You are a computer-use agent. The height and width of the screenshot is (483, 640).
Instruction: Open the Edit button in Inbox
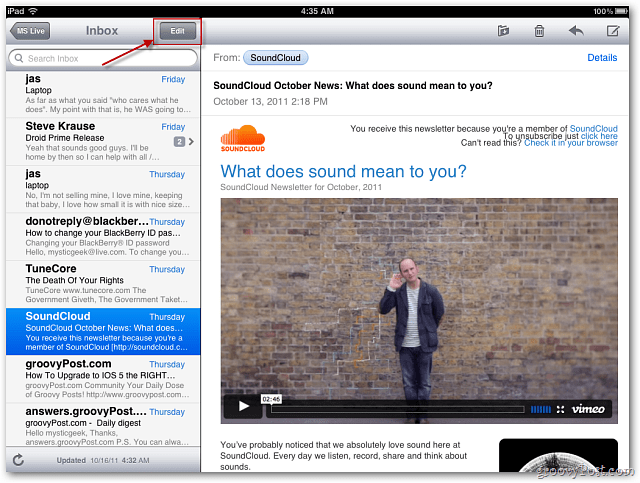tap(178, 31)
